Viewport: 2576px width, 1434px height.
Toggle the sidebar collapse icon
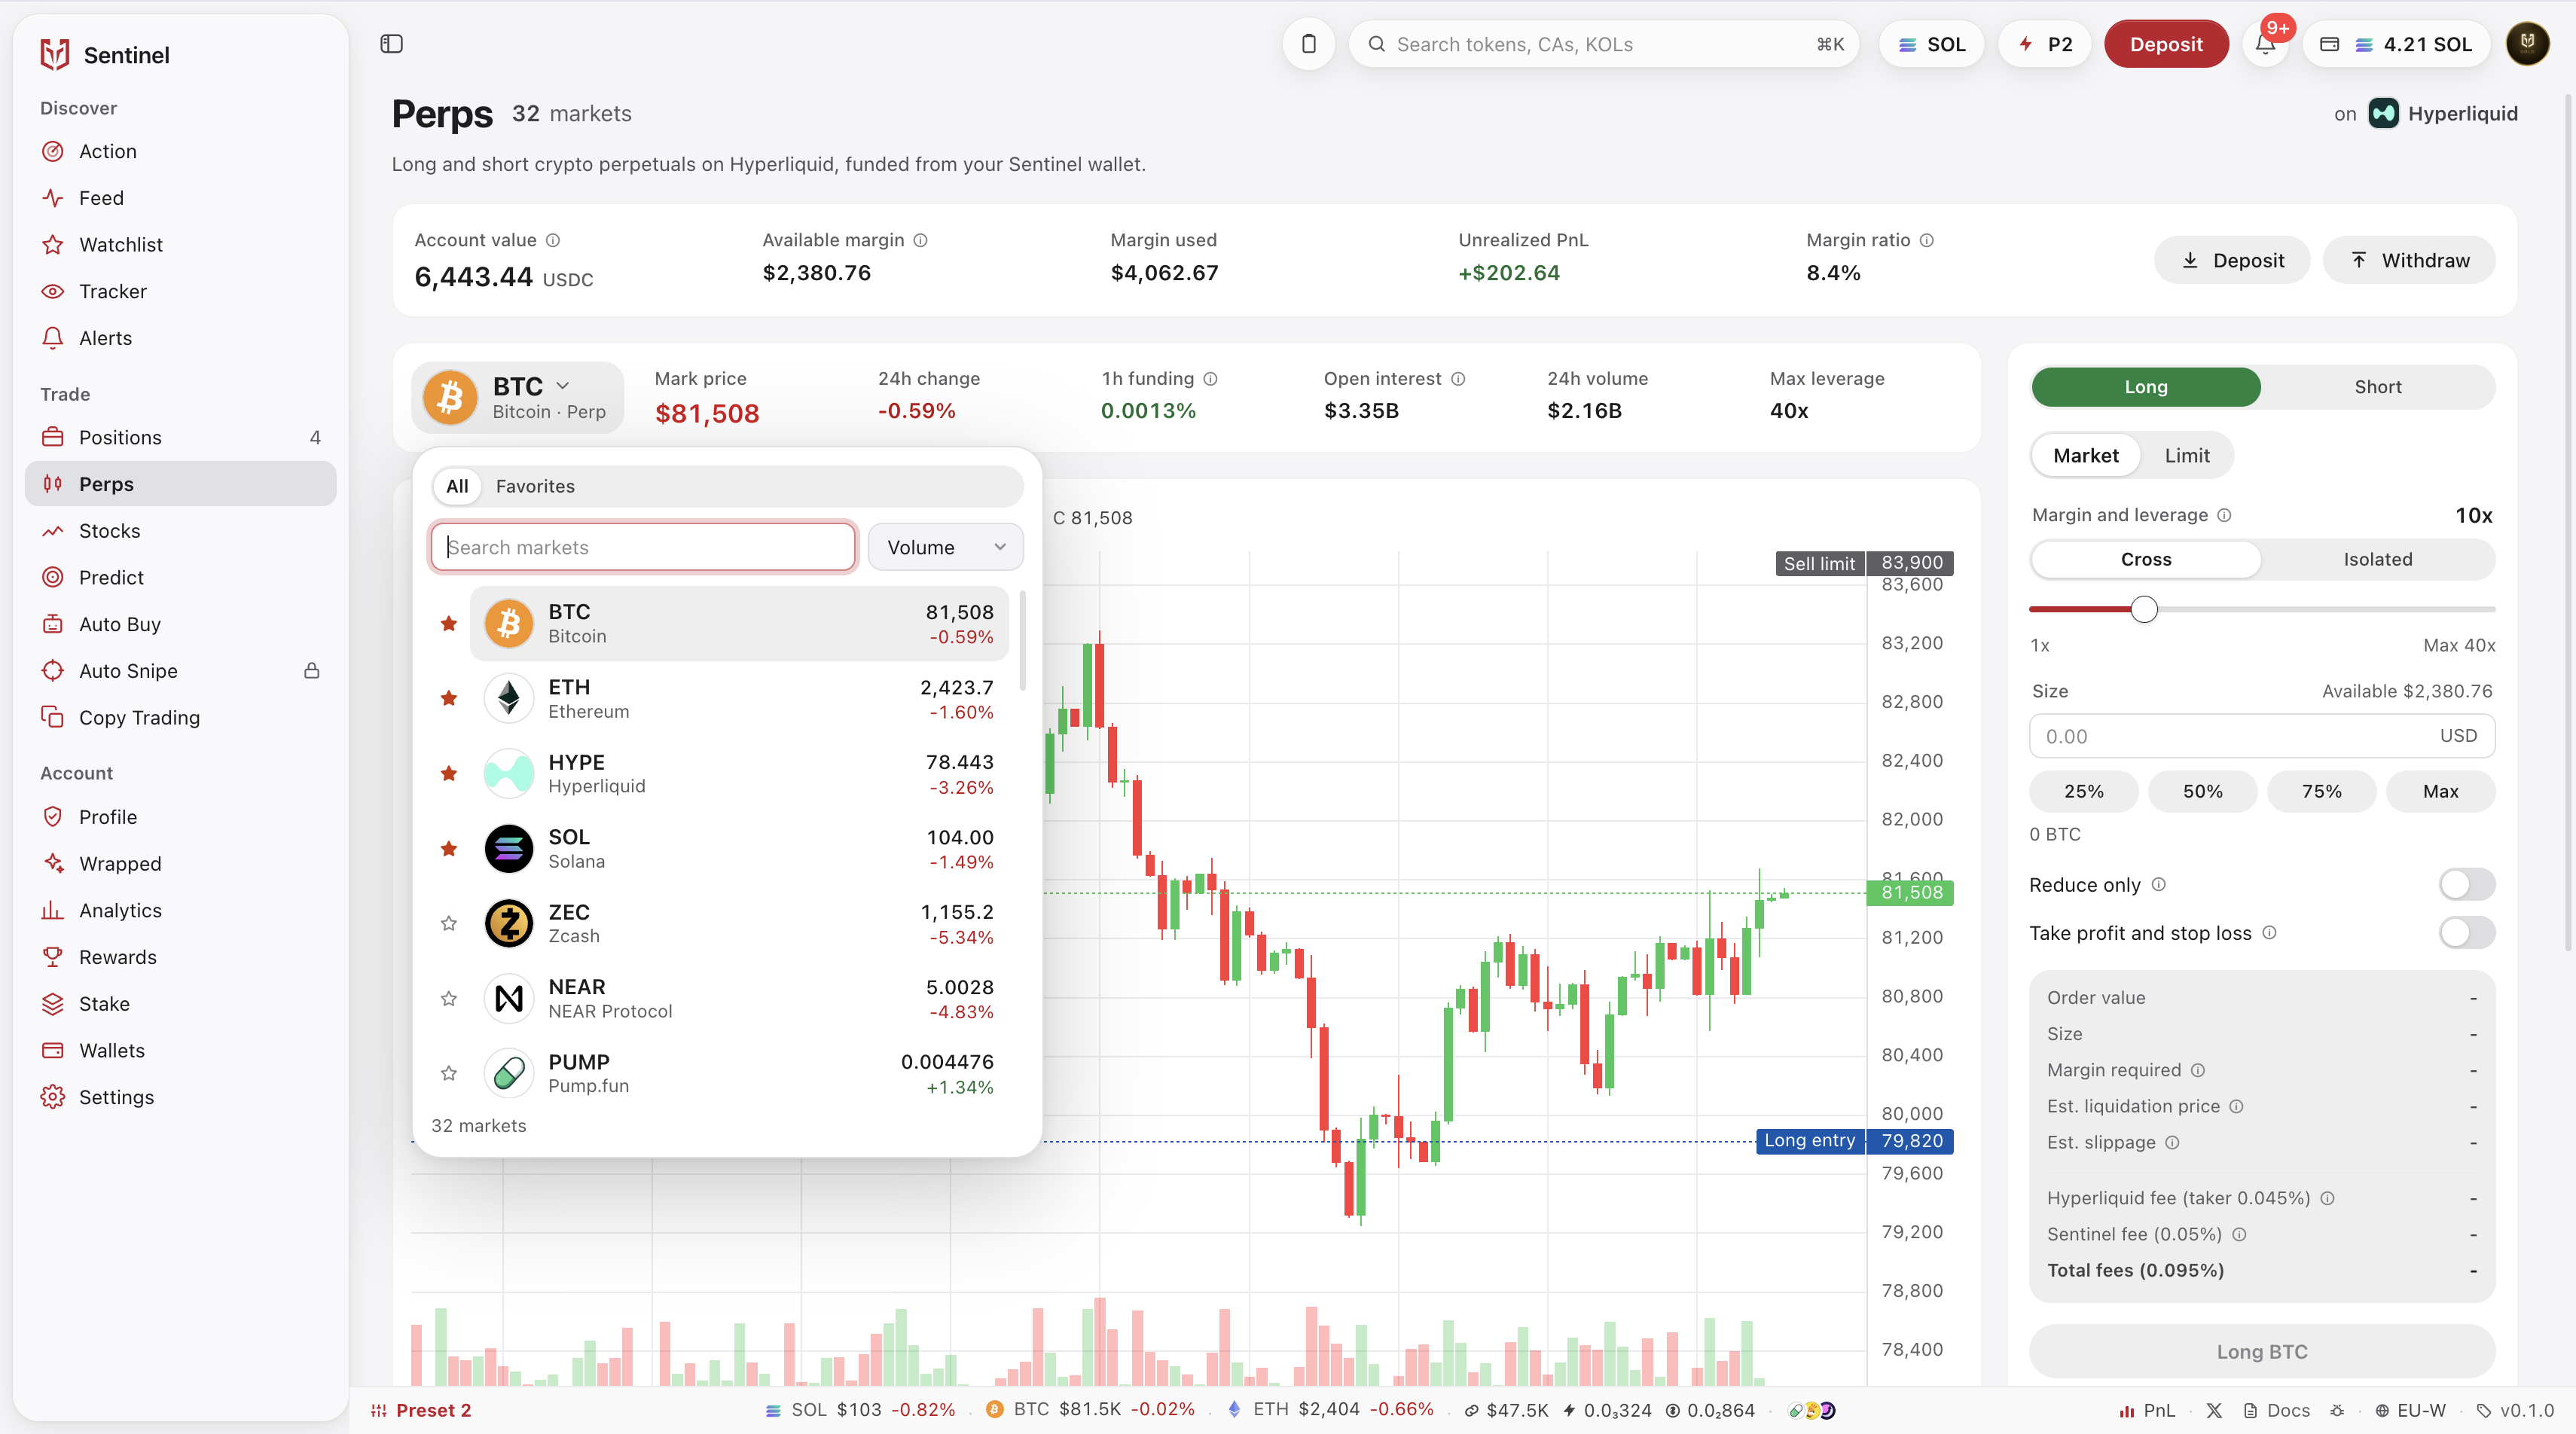coord(391,44)
